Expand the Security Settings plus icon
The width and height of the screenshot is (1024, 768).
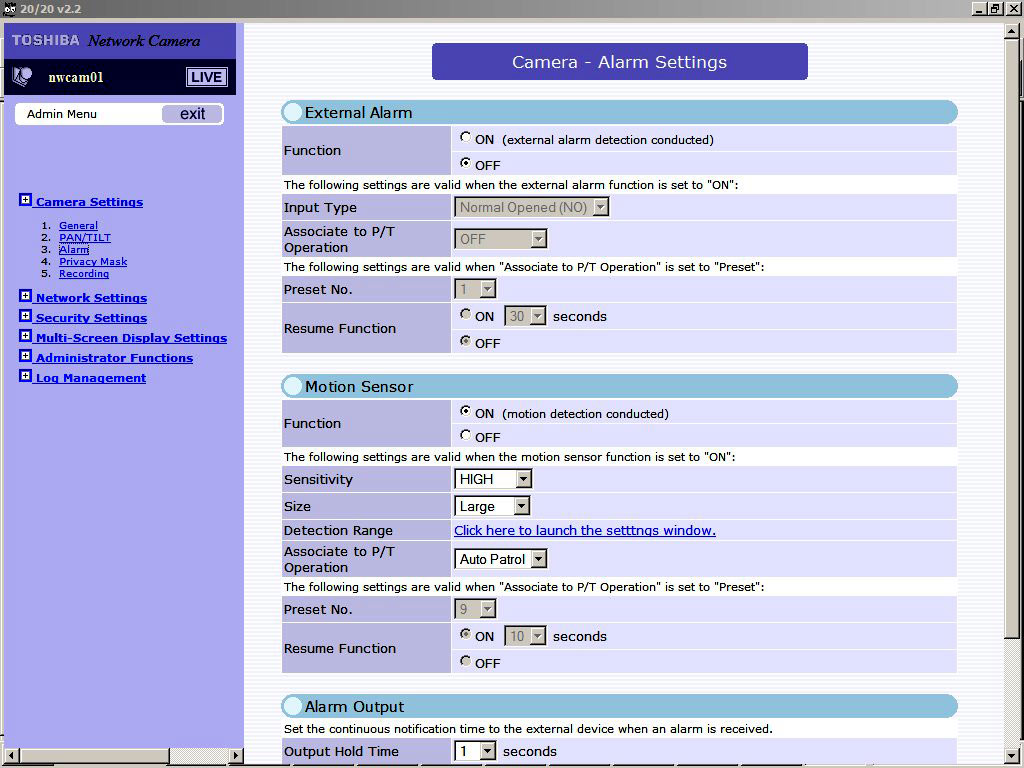(x=26, y=317)
